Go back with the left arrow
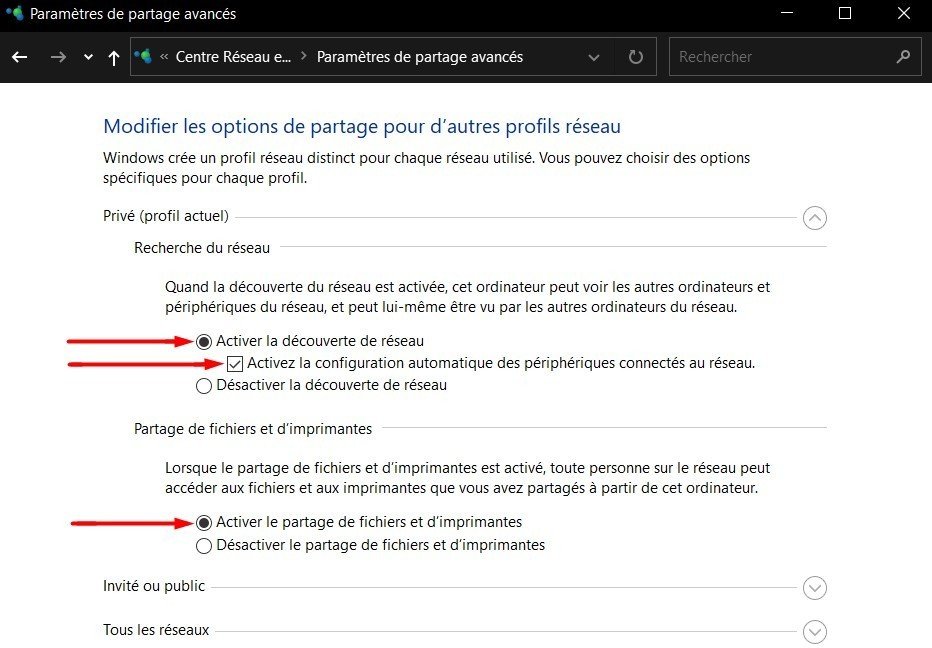 20,57
